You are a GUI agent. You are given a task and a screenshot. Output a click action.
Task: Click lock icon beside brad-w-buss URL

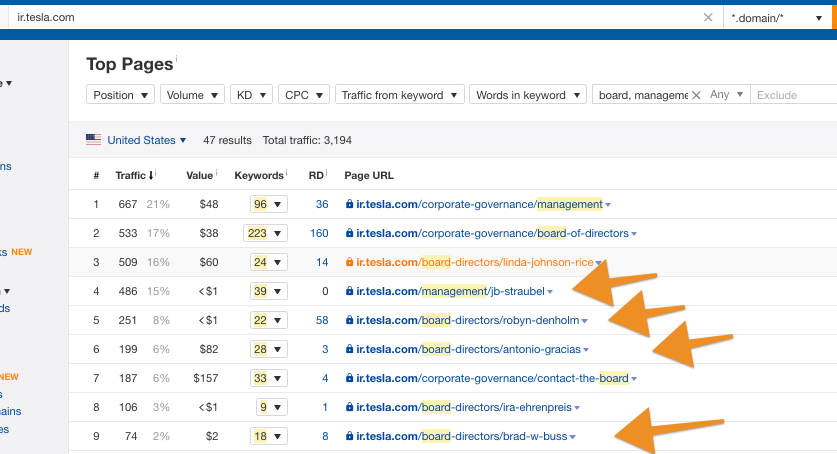(x=349, y=436)
